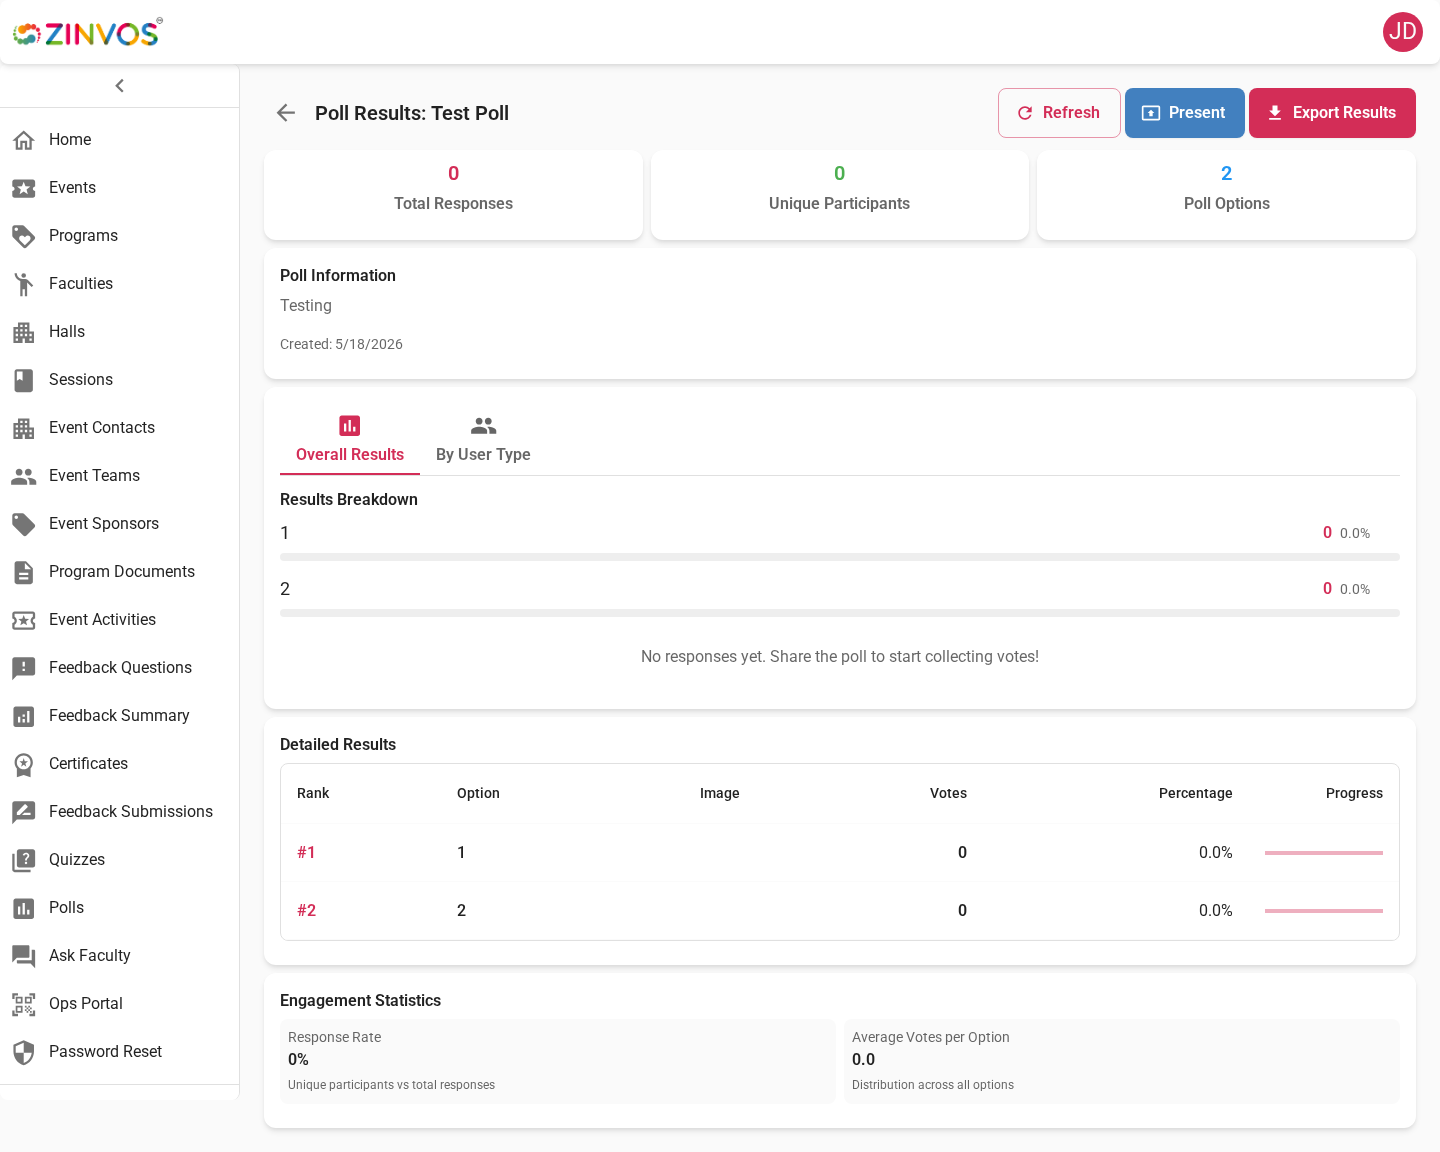Click the Total Responses card
Image resolution: width=1440 pixels, height=1152 pixels.
453,195
